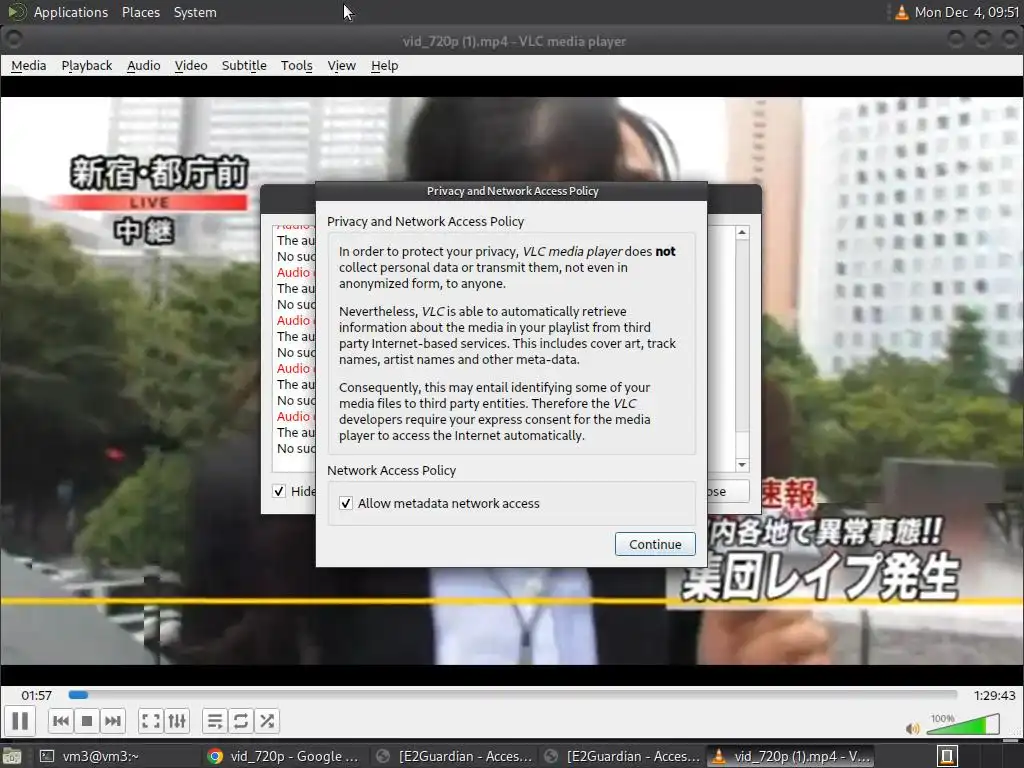The width and height of the screenshot is (1024, 768).
Task: Click the show desktop icon in taskbar
Action: (x=12, y=756)
